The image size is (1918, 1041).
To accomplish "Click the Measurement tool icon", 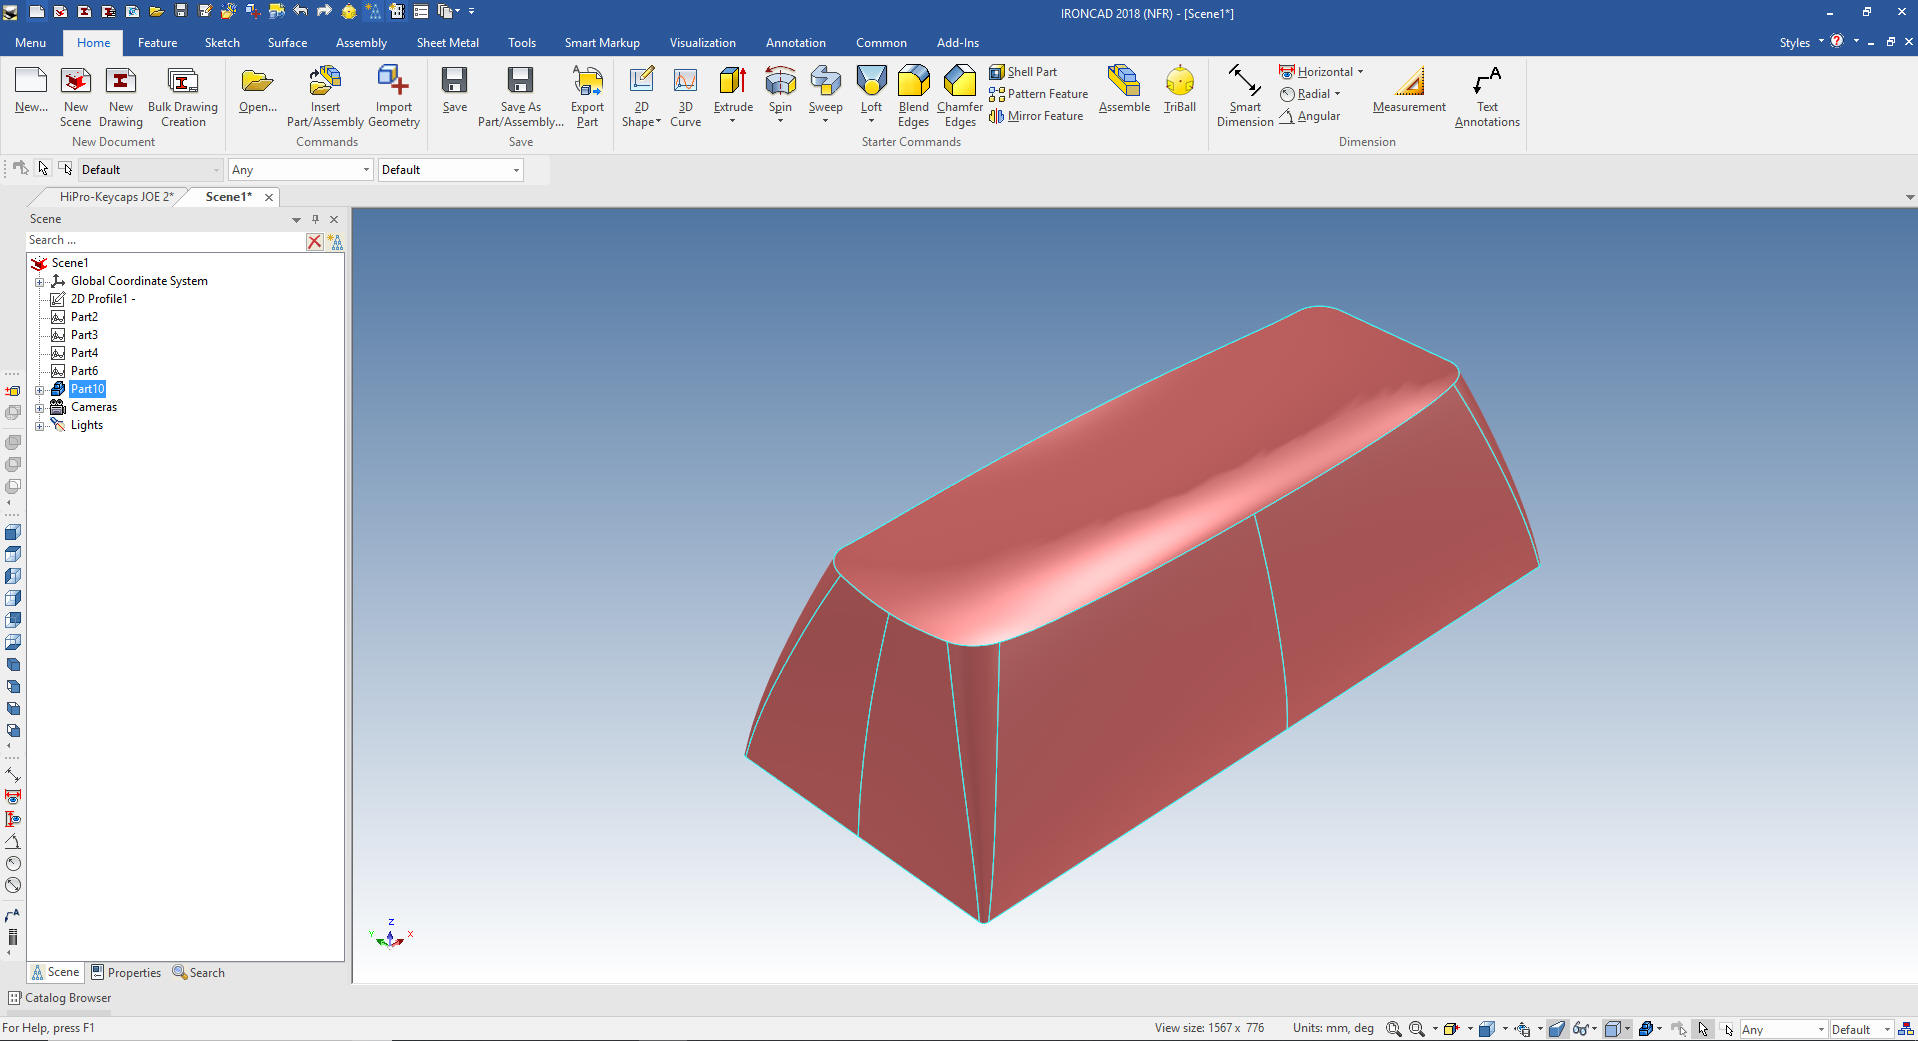I will coord(1409,82).
